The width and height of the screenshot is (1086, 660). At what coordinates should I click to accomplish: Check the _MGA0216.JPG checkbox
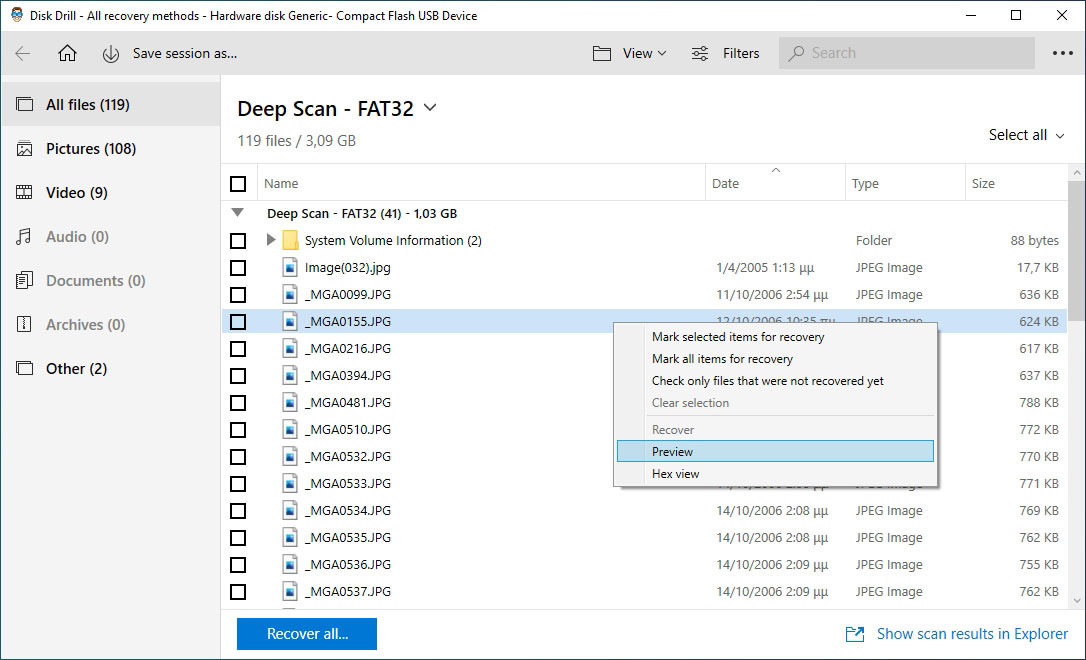coord(238,348)
